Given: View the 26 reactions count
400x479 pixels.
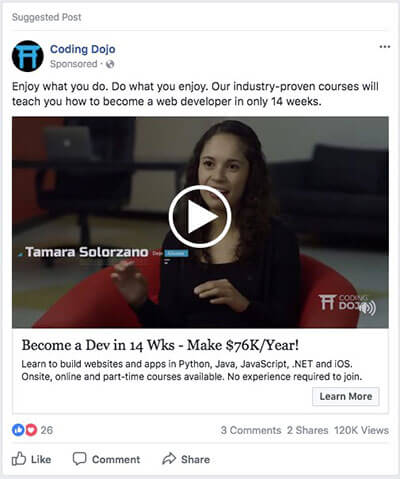Looking at the screenshot, I should click(x=47, y=430).
